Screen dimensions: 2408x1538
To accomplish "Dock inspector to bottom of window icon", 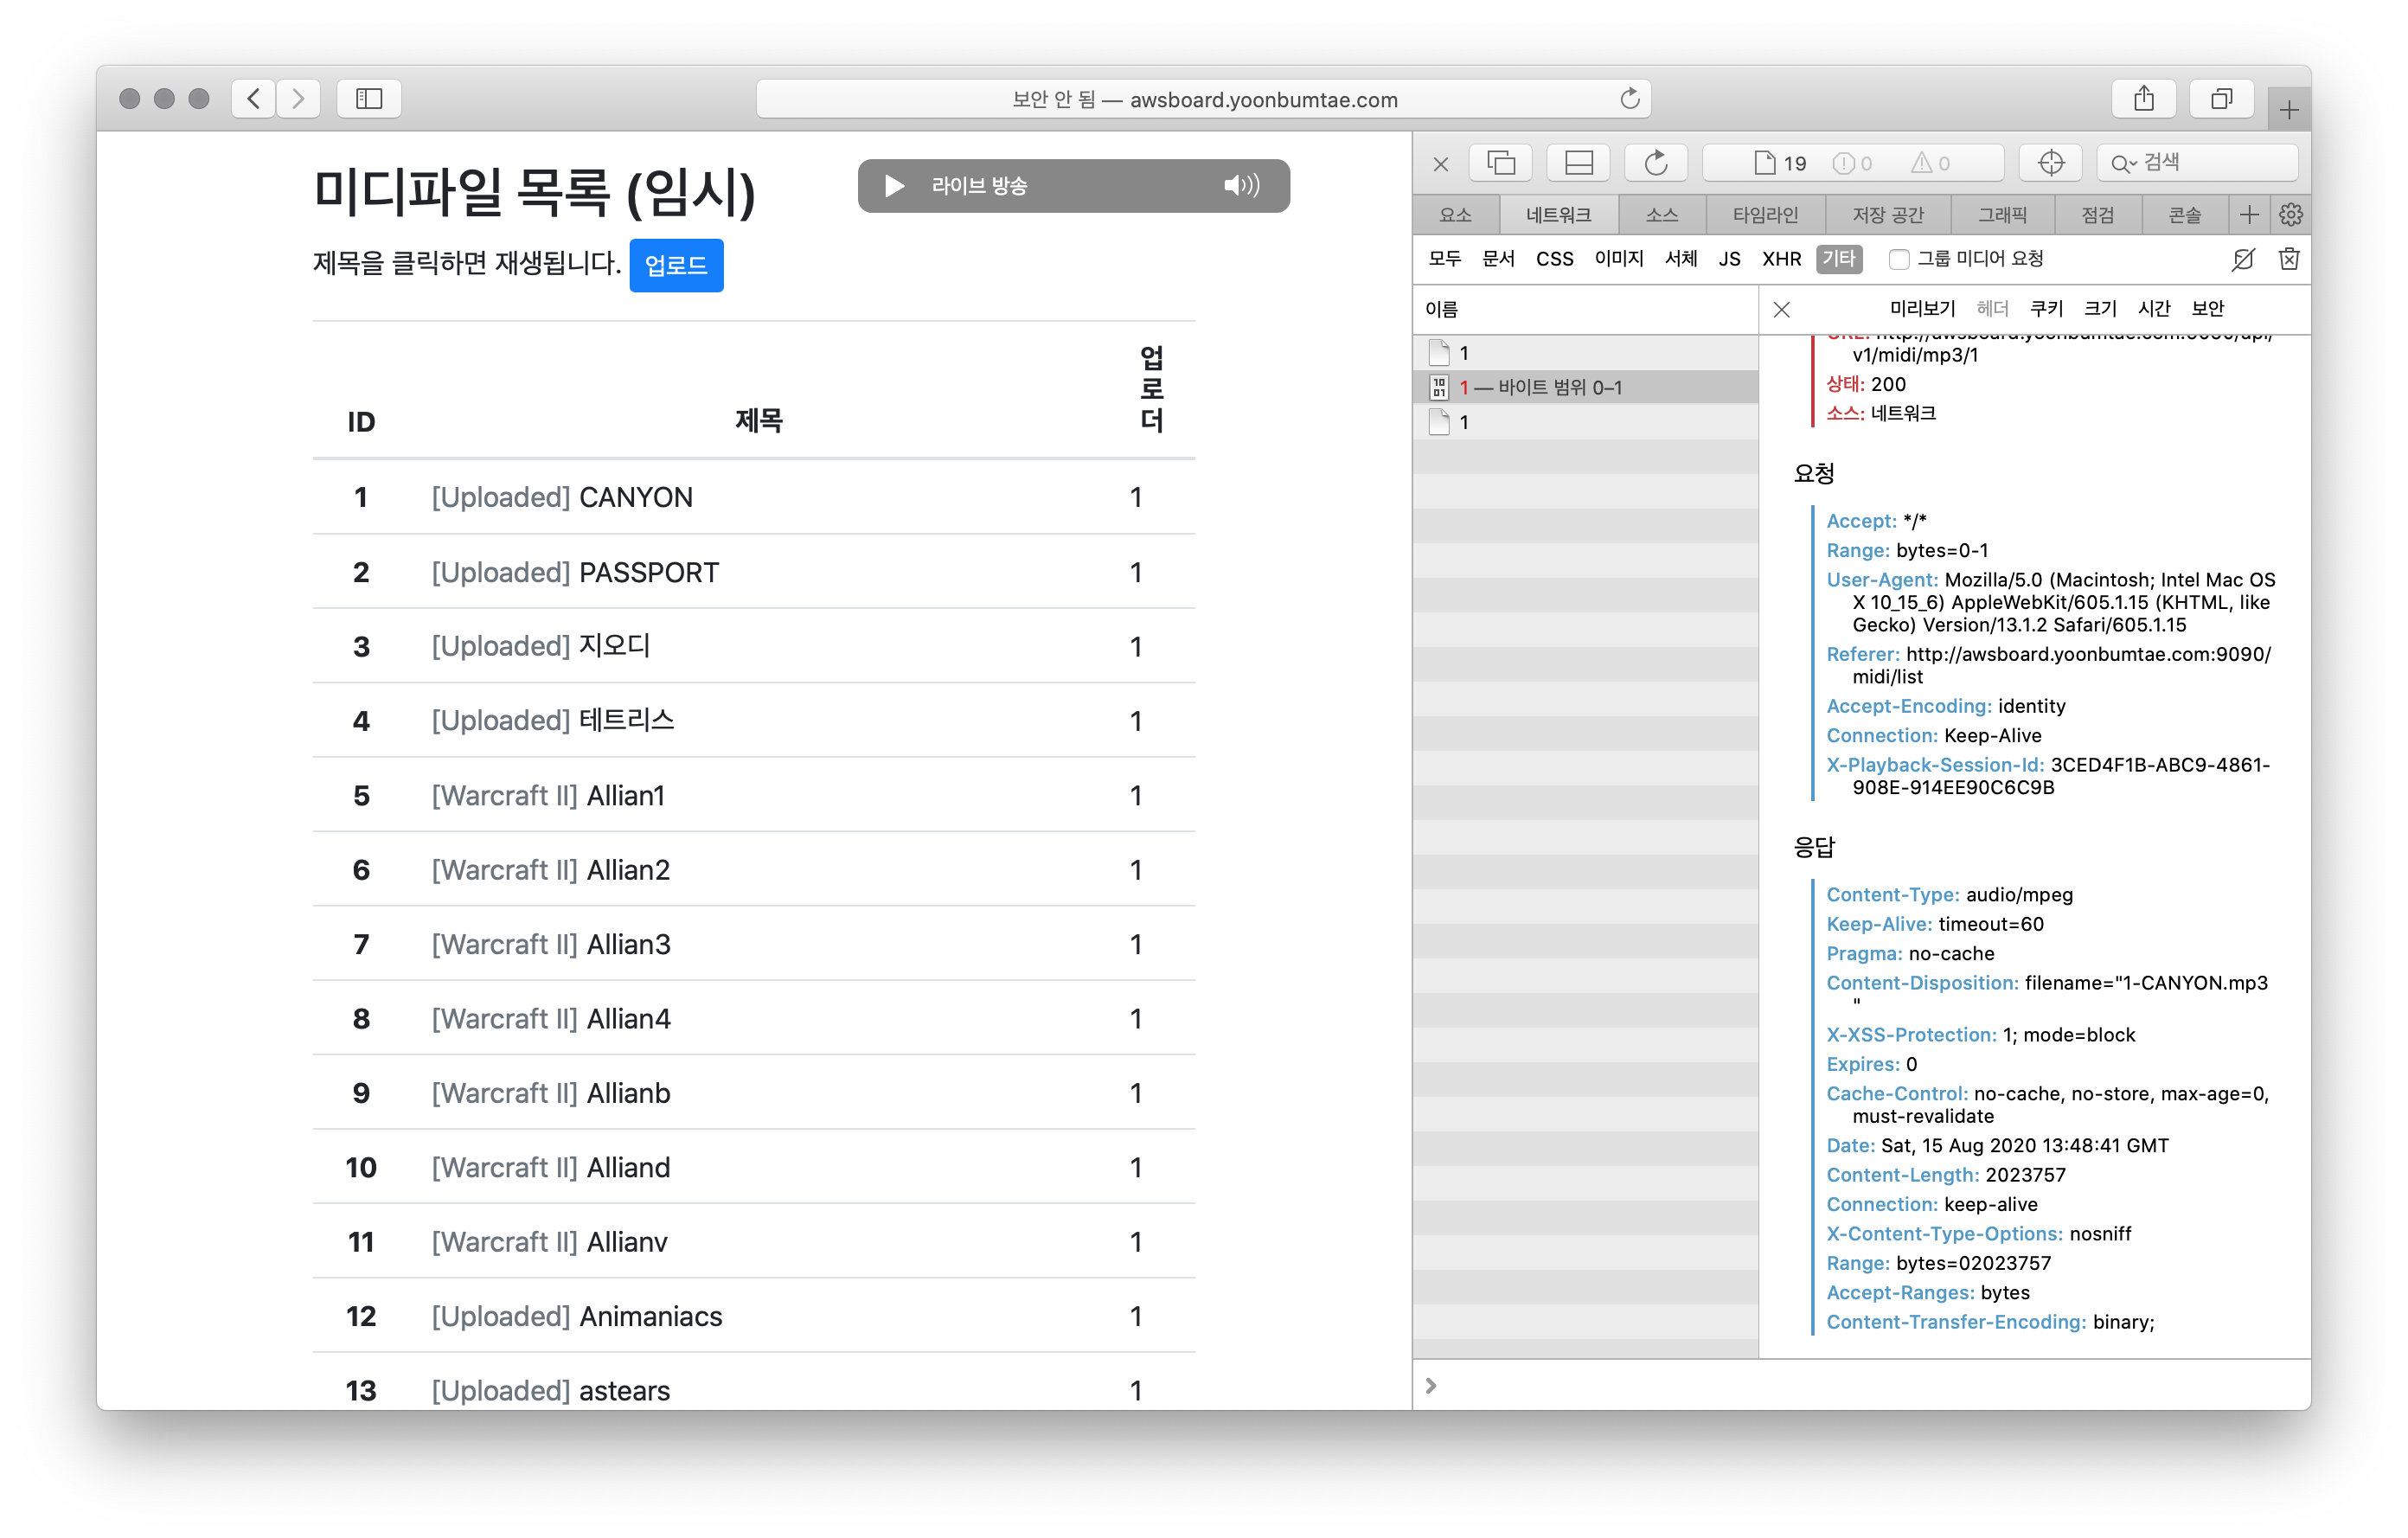I will (x=1578, y=163).
